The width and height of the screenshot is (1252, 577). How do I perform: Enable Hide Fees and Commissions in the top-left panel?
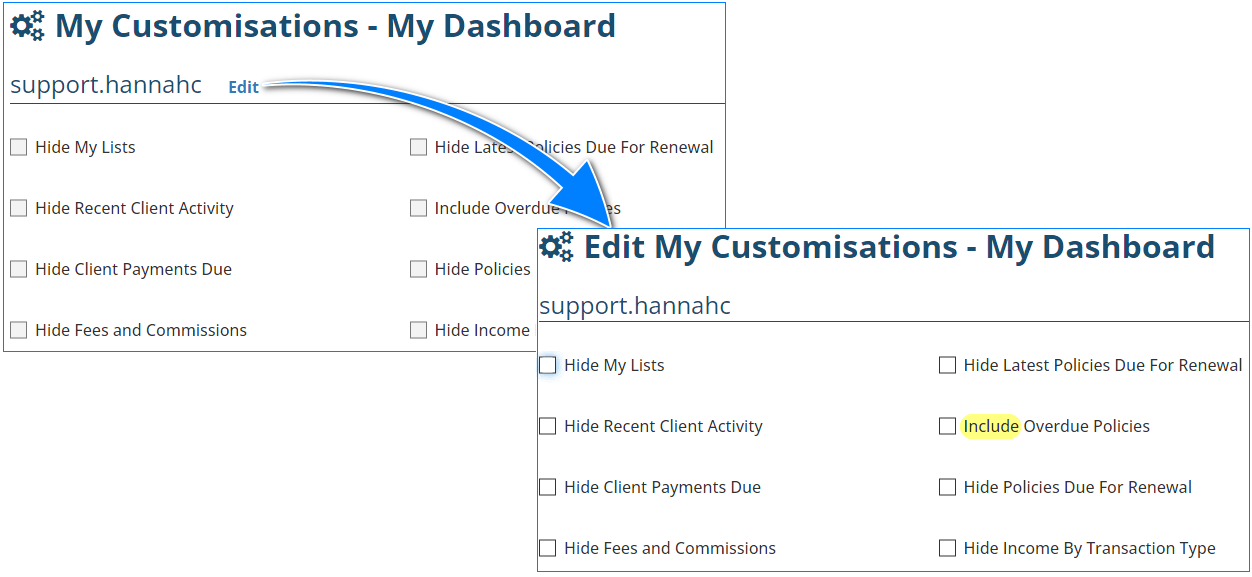tap(19, 331)
